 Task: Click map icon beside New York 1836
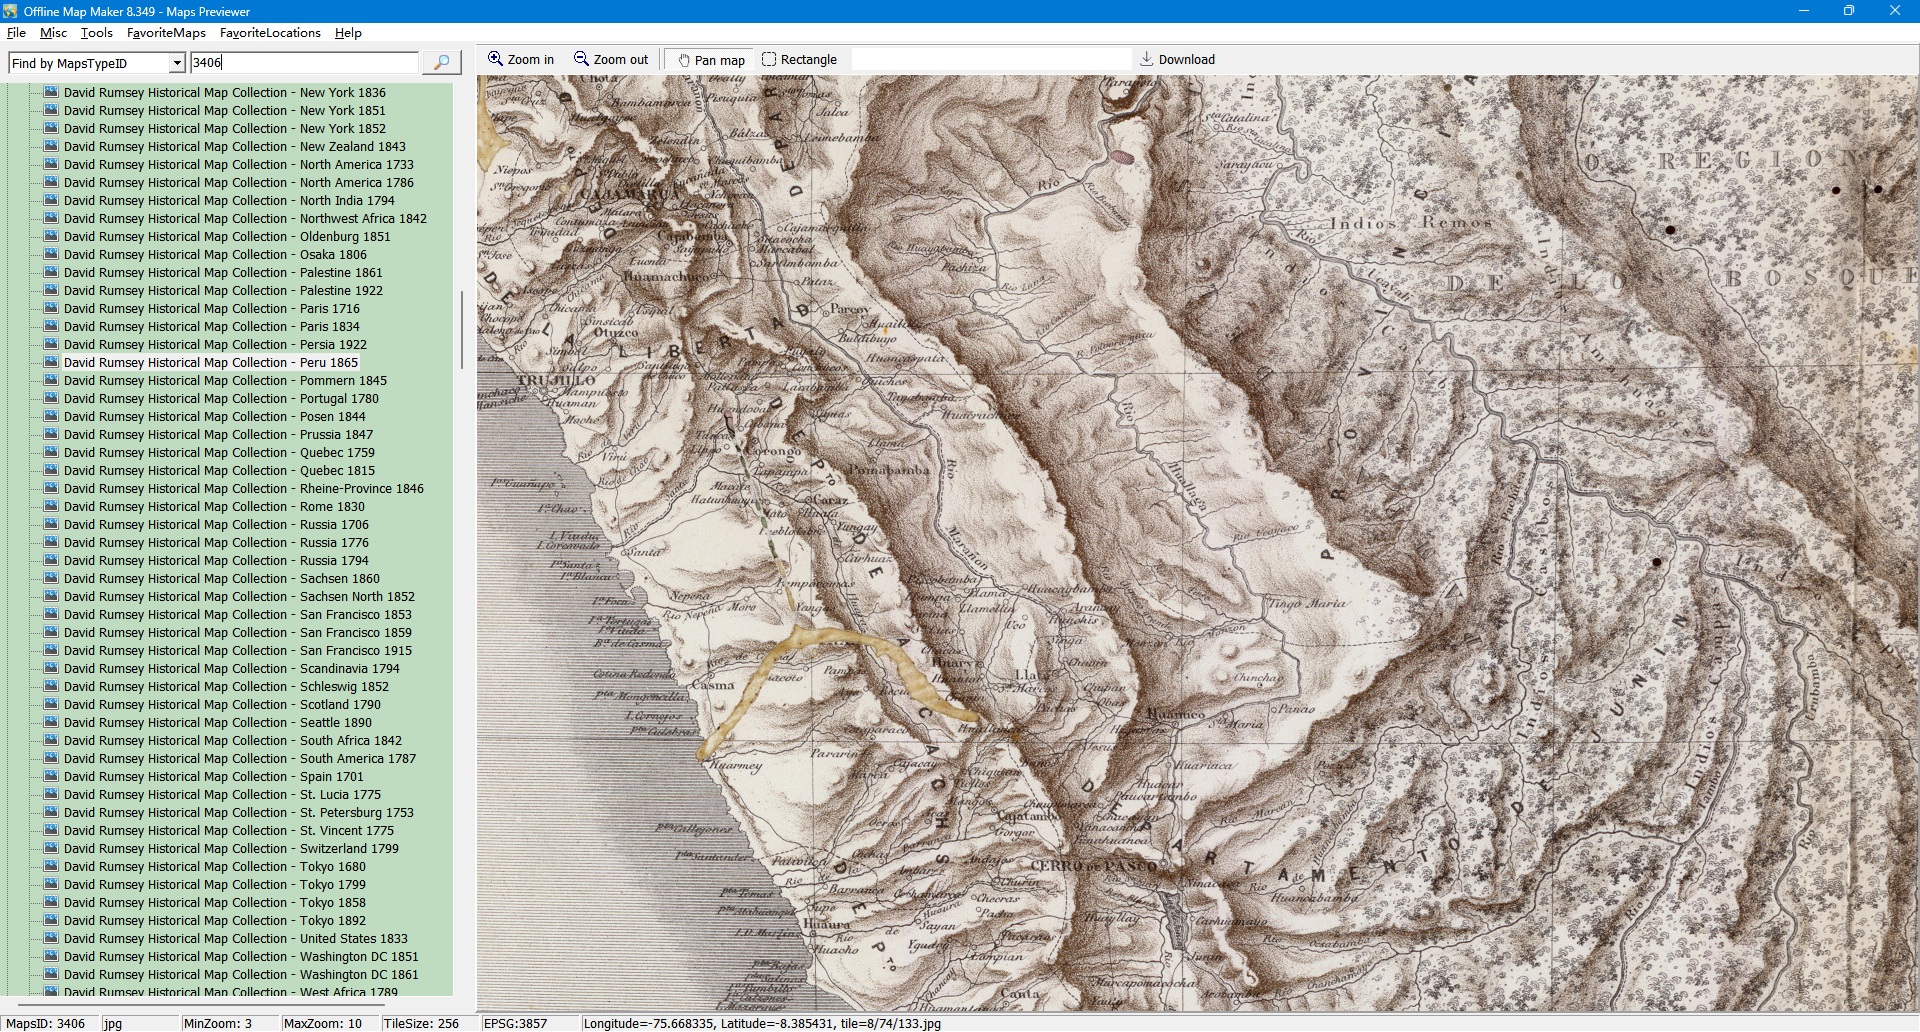(51, 92)
